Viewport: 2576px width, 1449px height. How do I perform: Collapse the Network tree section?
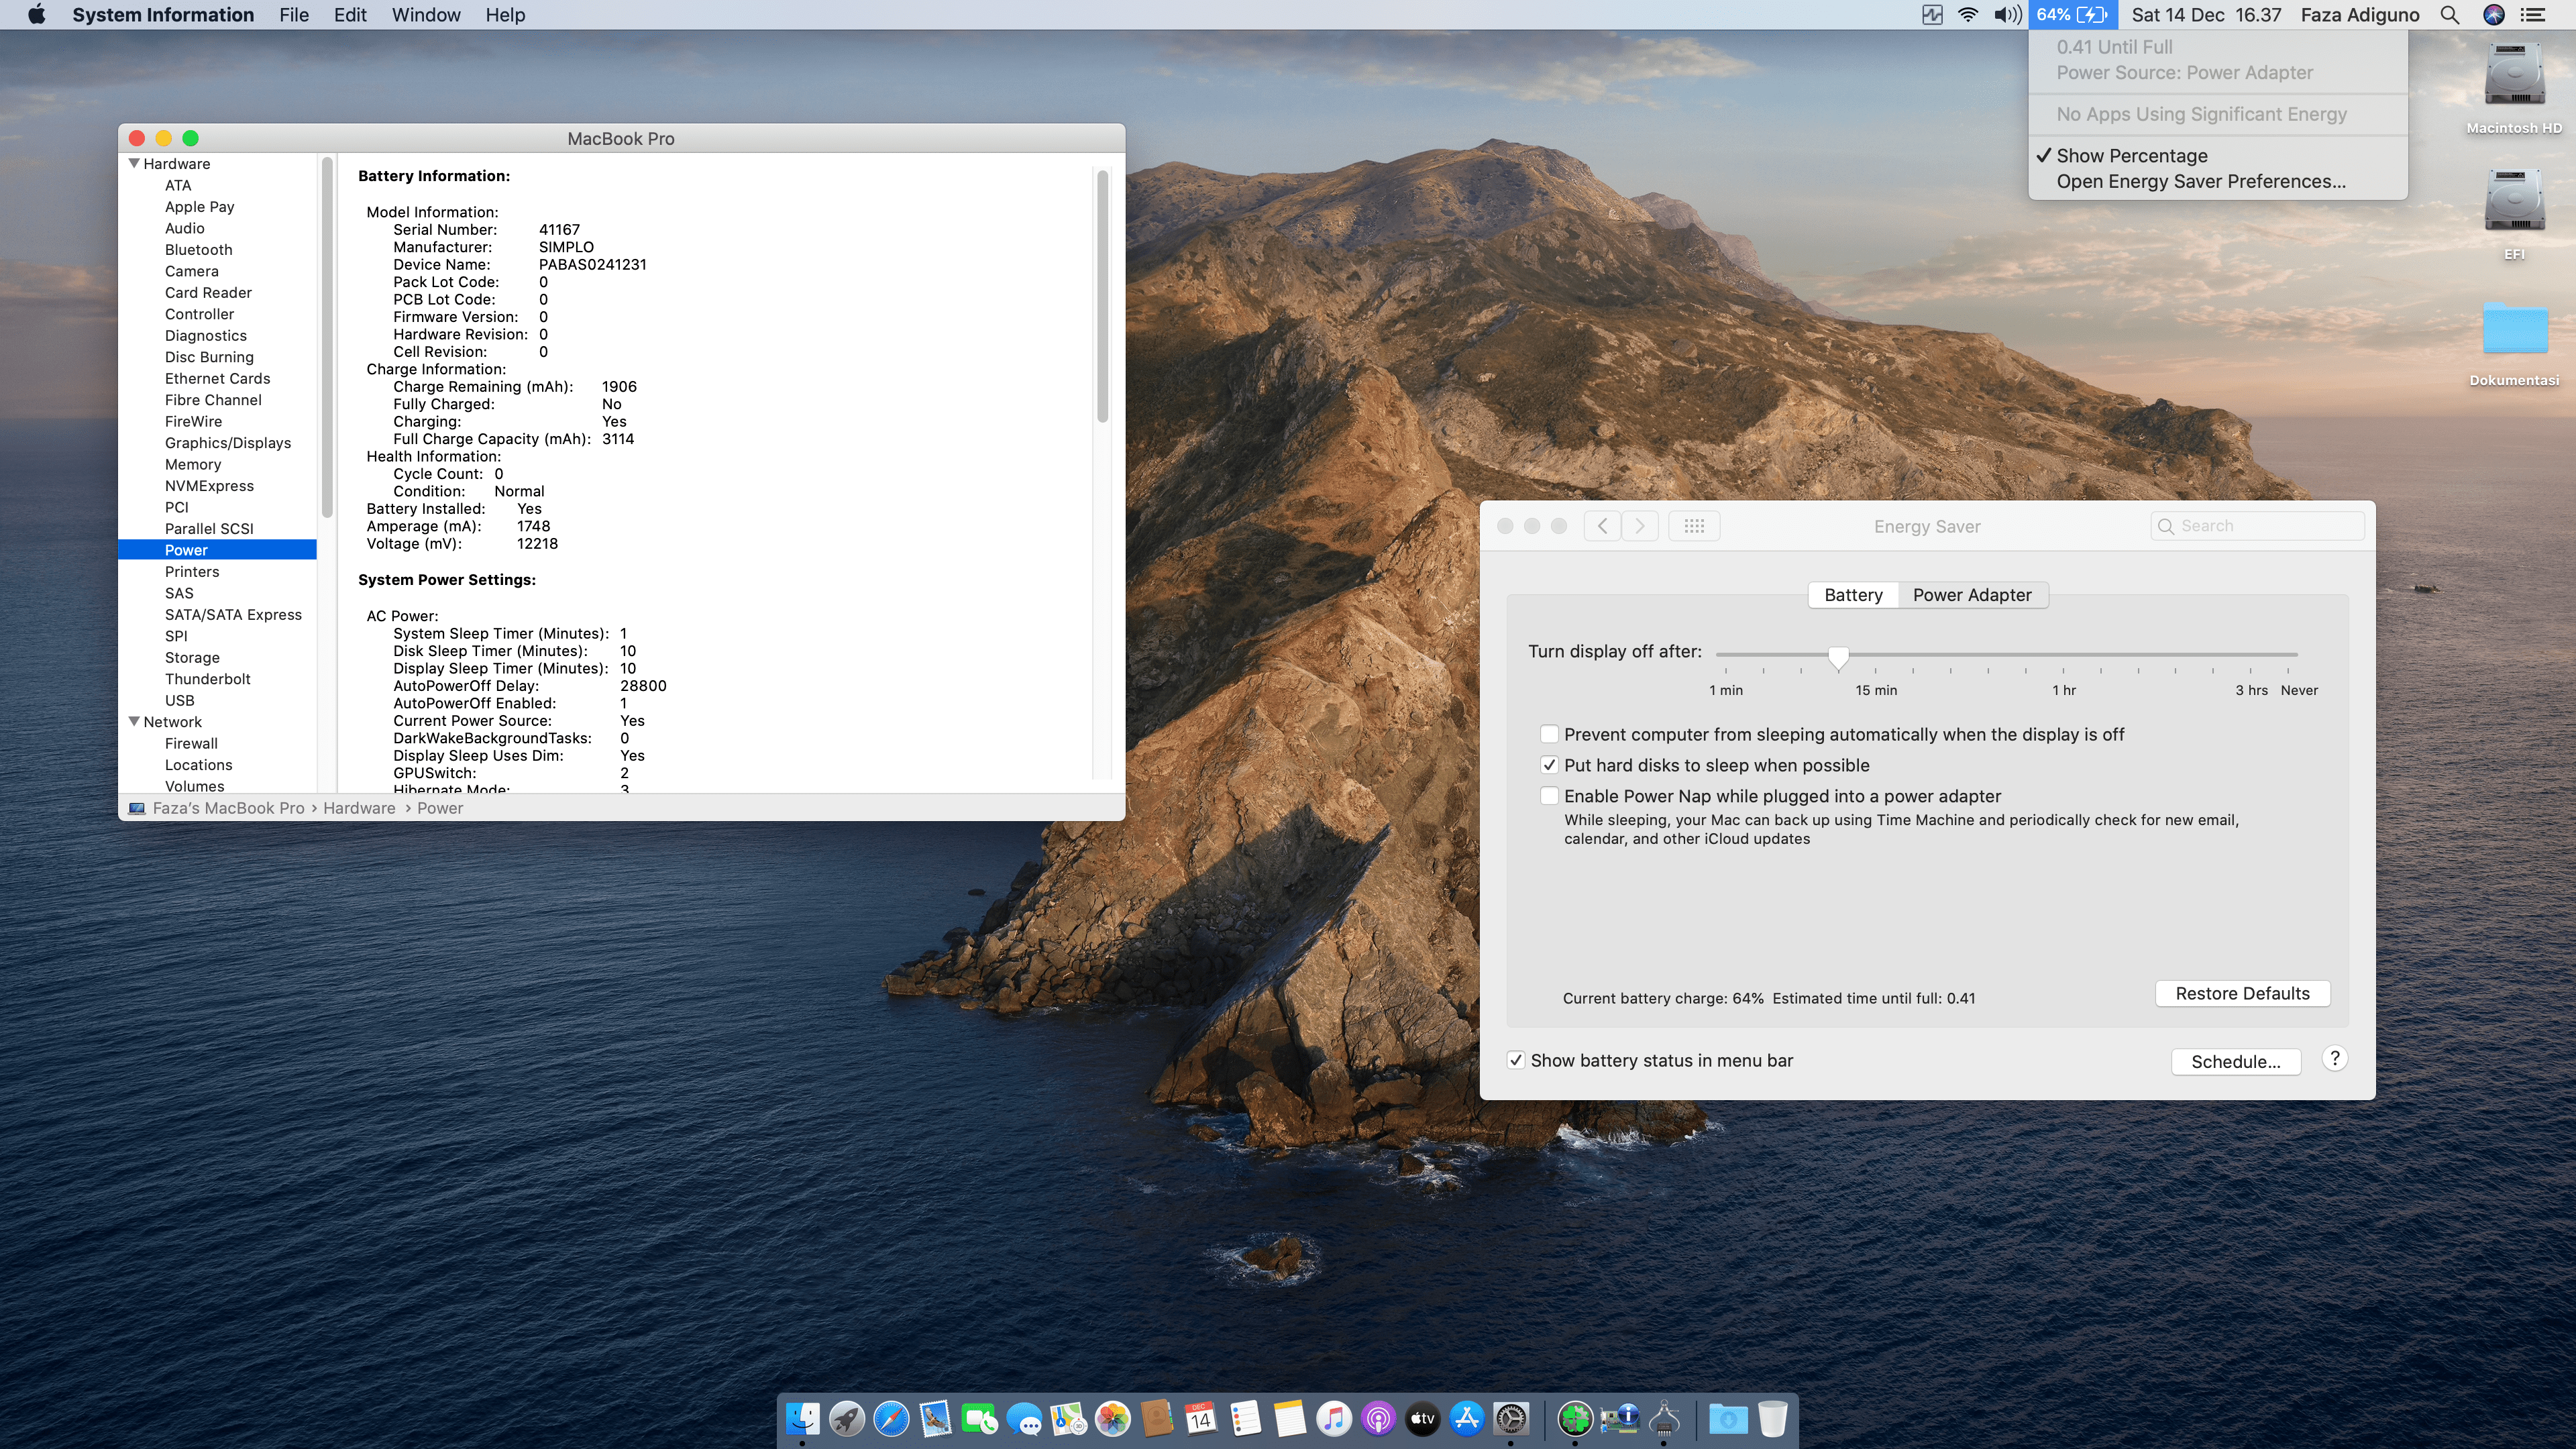pyautogui.click(x=134, y=721)
